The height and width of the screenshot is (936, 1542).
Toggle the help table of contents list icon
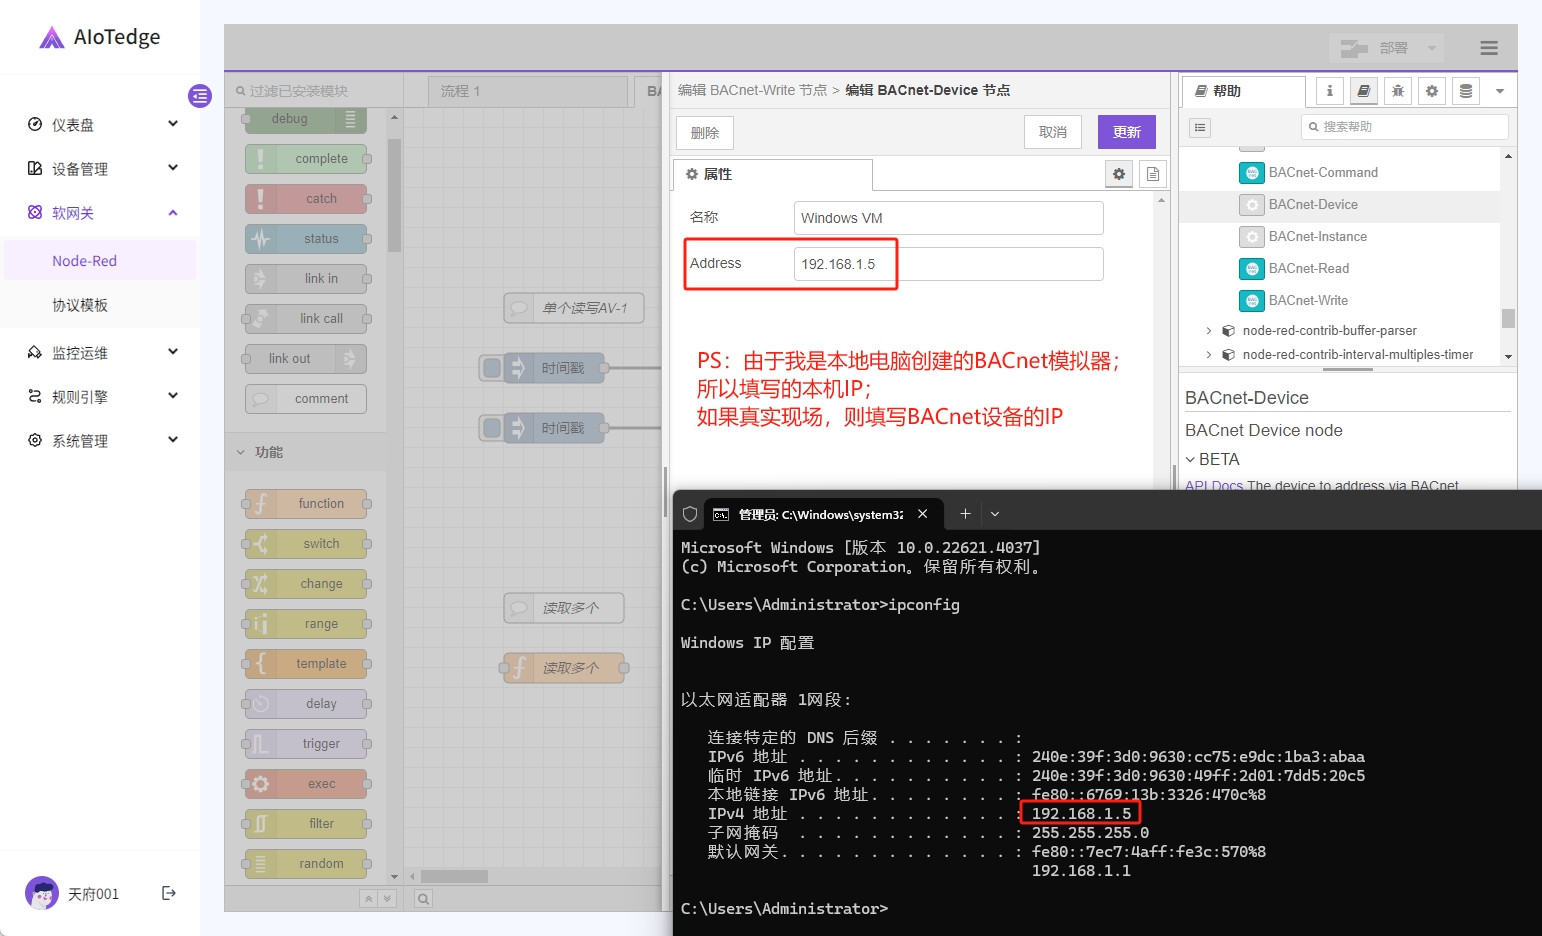click(1200, 127)
